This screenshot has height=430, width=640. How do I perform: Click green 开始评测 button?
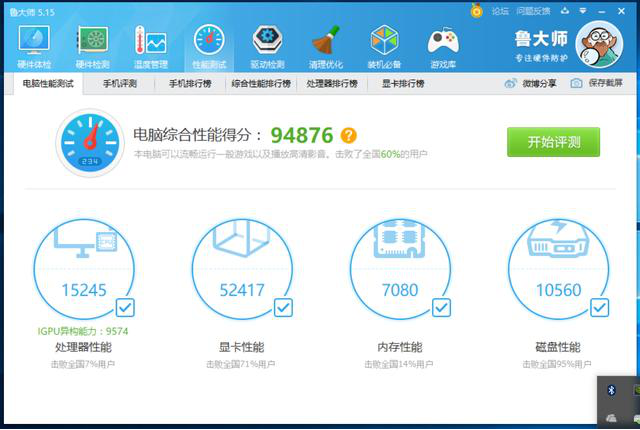[x=553, y=142]
